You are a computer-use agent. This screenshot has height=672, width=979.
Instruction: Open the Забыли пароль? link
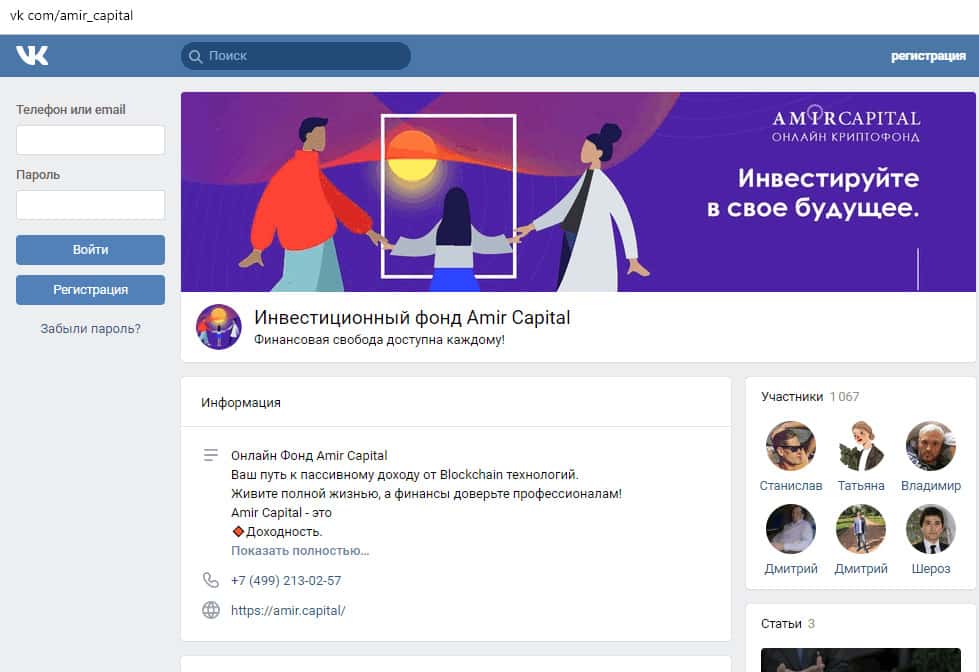click(91, 329)
